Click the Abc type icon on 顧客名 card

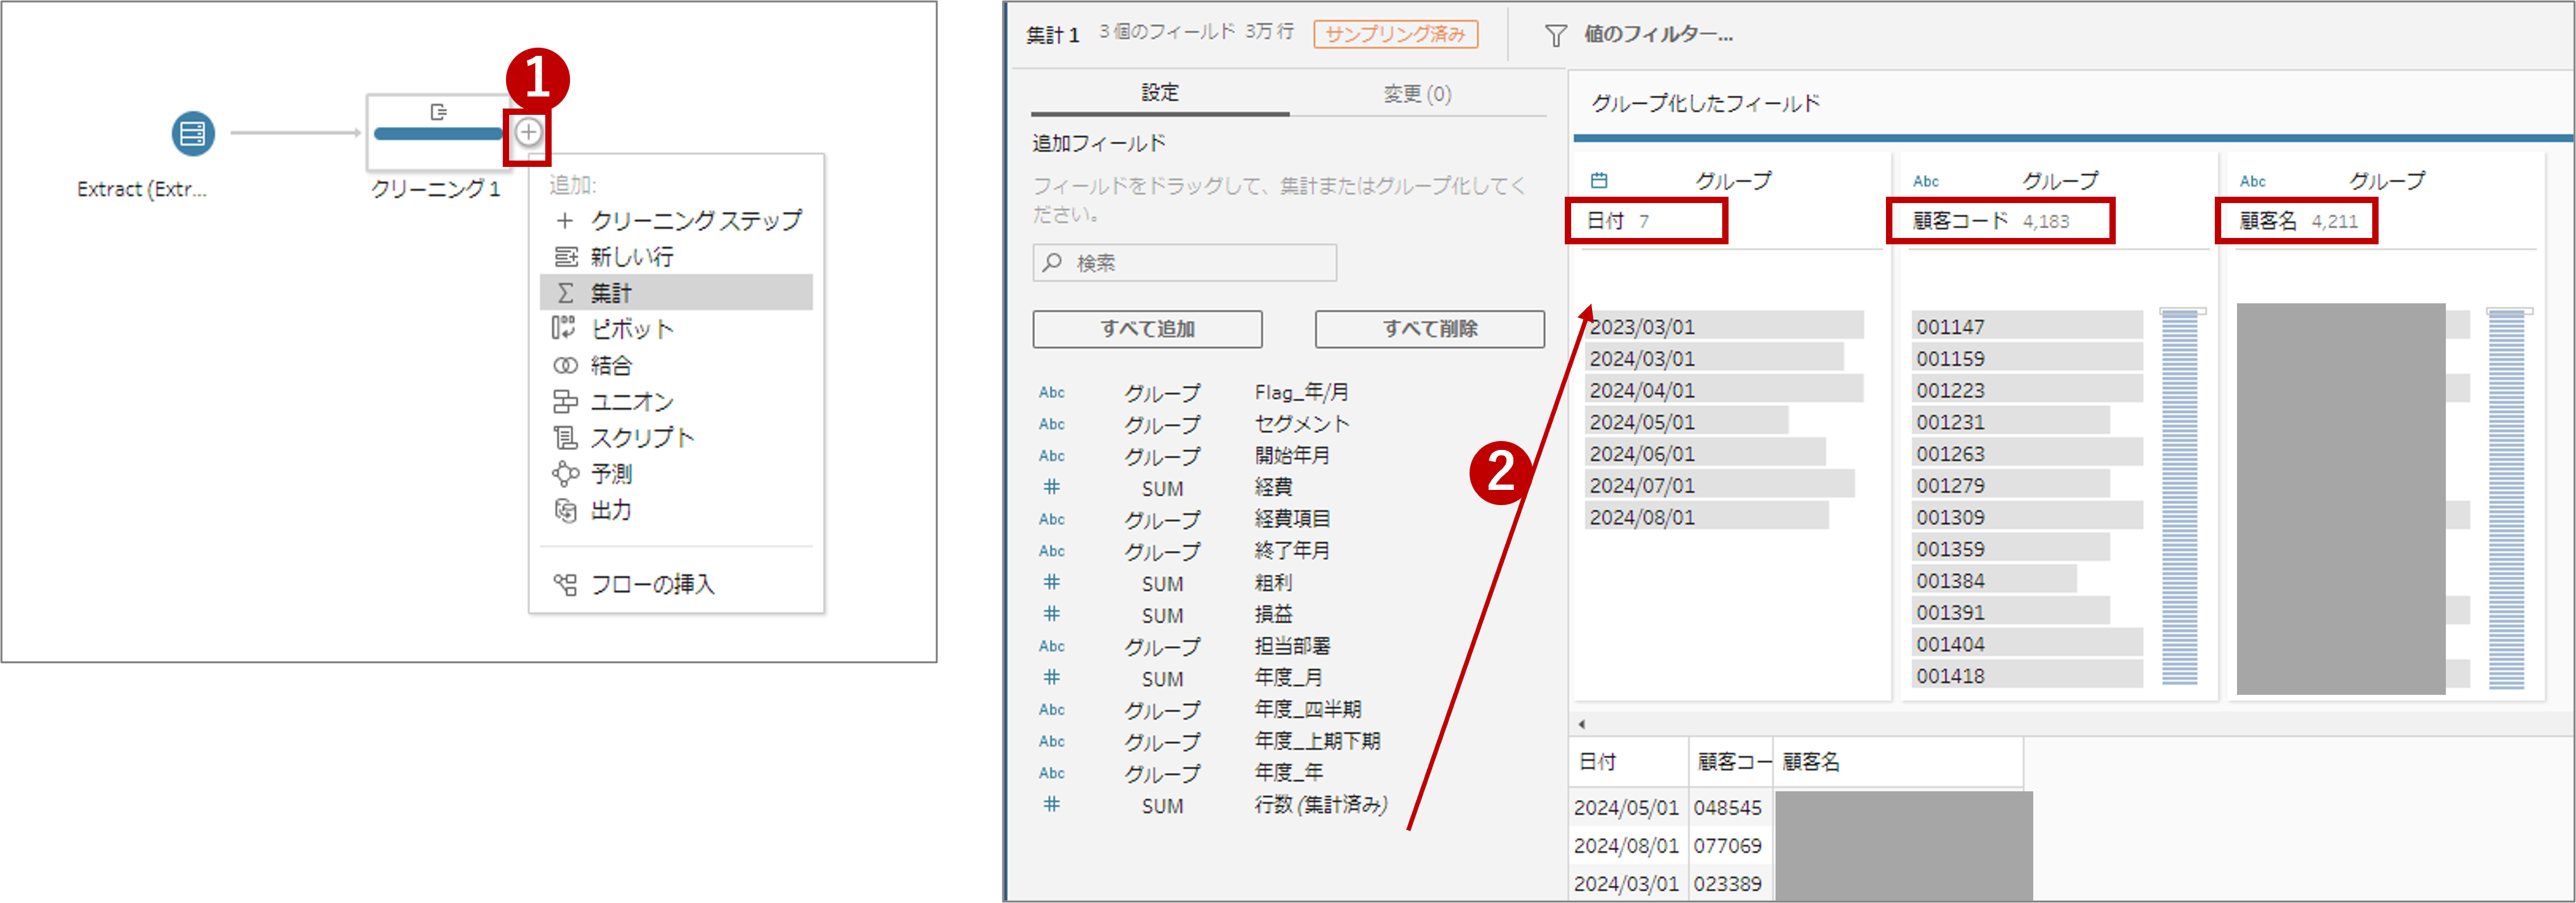click(2253, 181)
